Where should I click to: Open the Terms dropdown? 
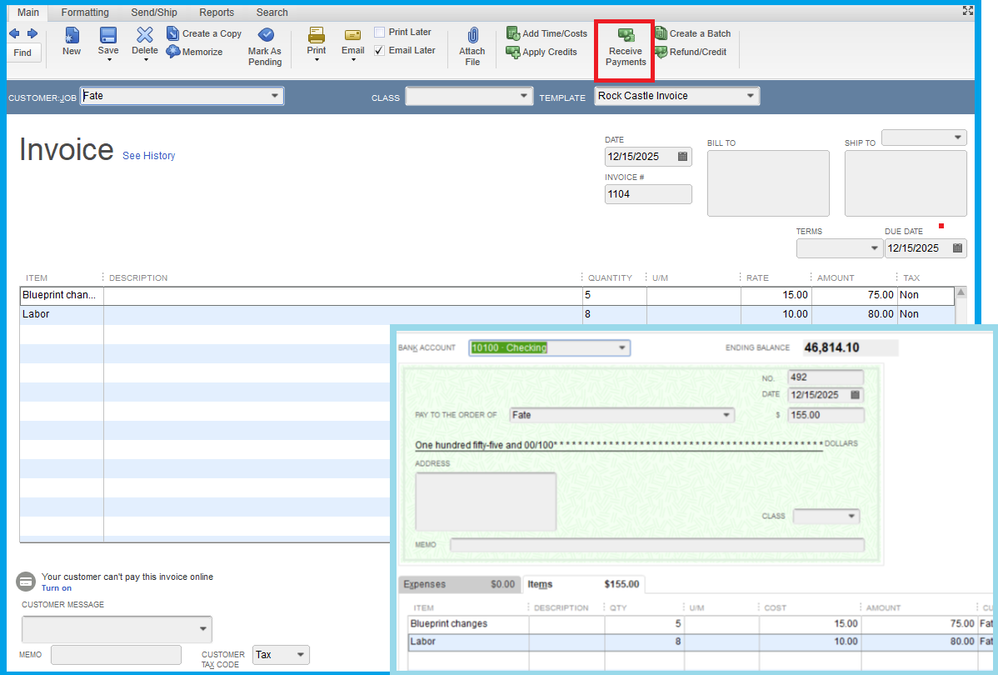point(874,248)
